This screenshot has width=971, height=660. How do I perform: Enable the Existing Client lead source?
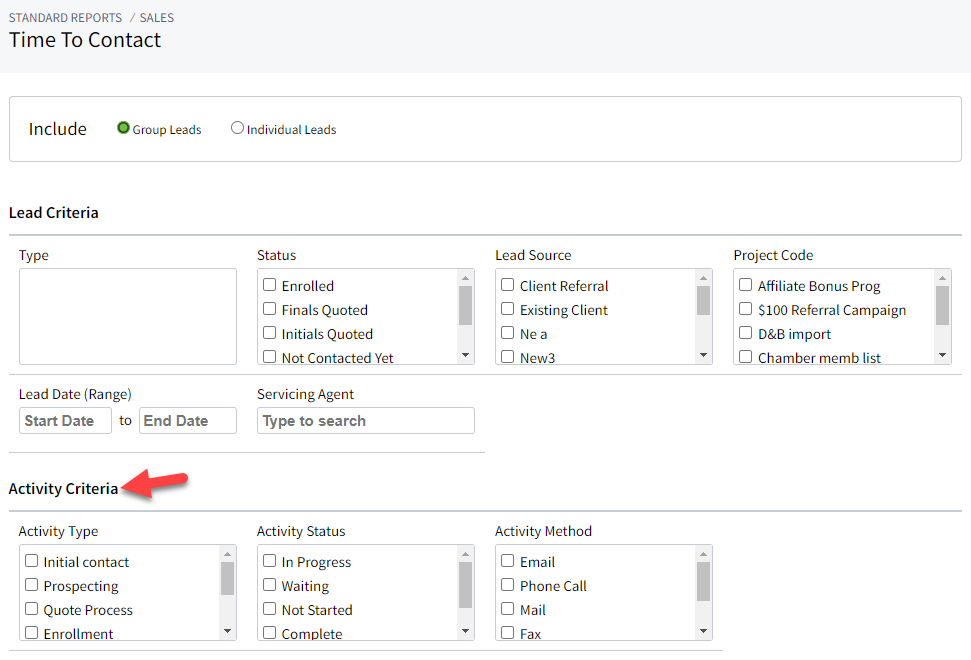point(507,309)
